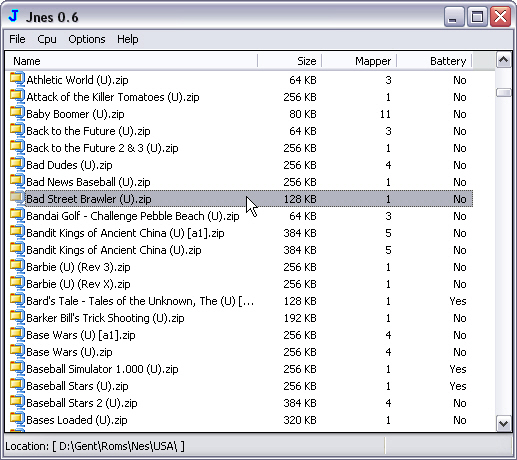Select Bandai Golf - Challenge Pebble Beach (U).zip
This screenshot has height=460, width=517.
[x=133, y=216]
